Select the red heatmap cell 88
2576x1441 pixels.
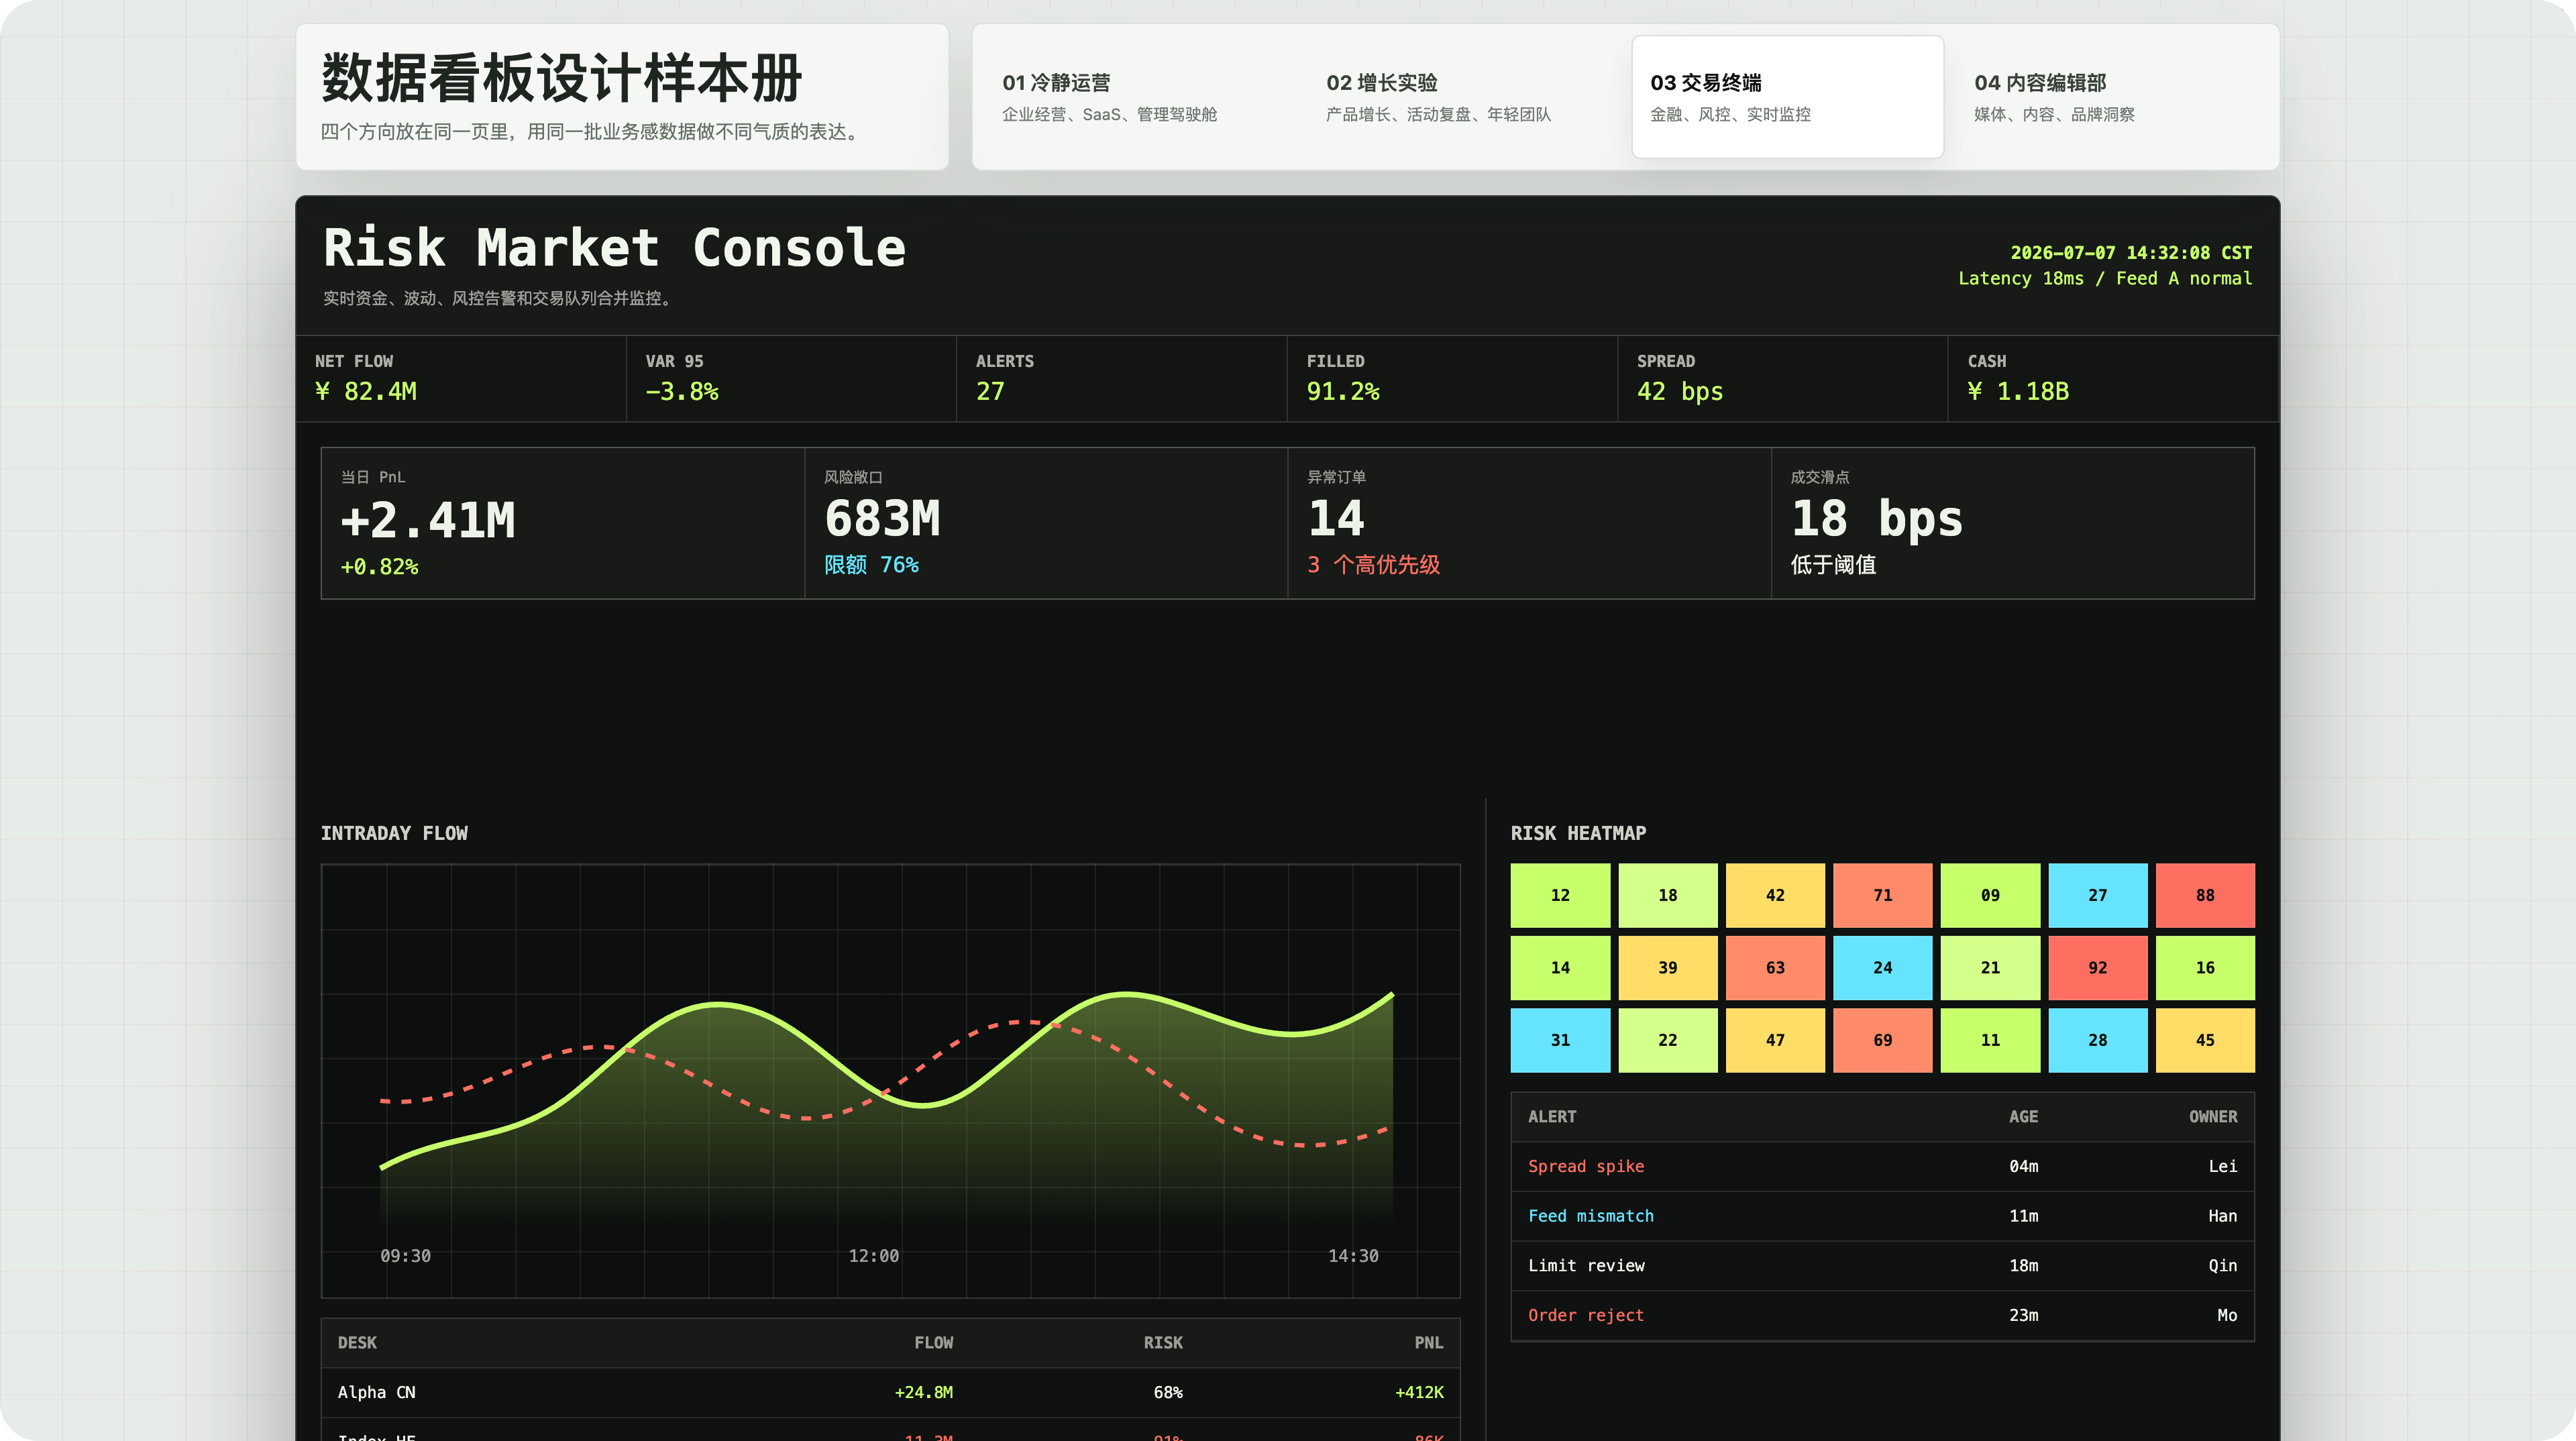pos(2205,895)
